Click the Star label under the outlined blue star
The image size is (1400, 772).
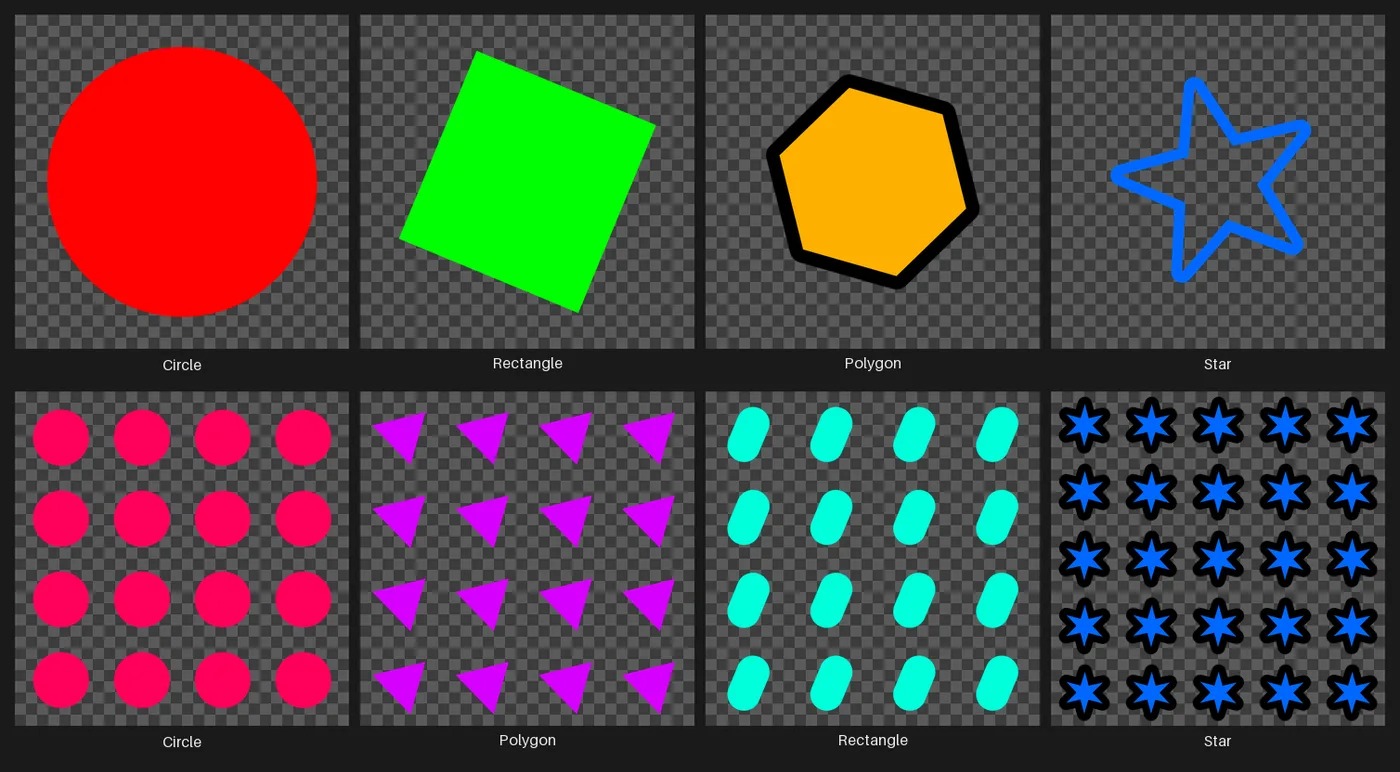(x=1217, y=365)
